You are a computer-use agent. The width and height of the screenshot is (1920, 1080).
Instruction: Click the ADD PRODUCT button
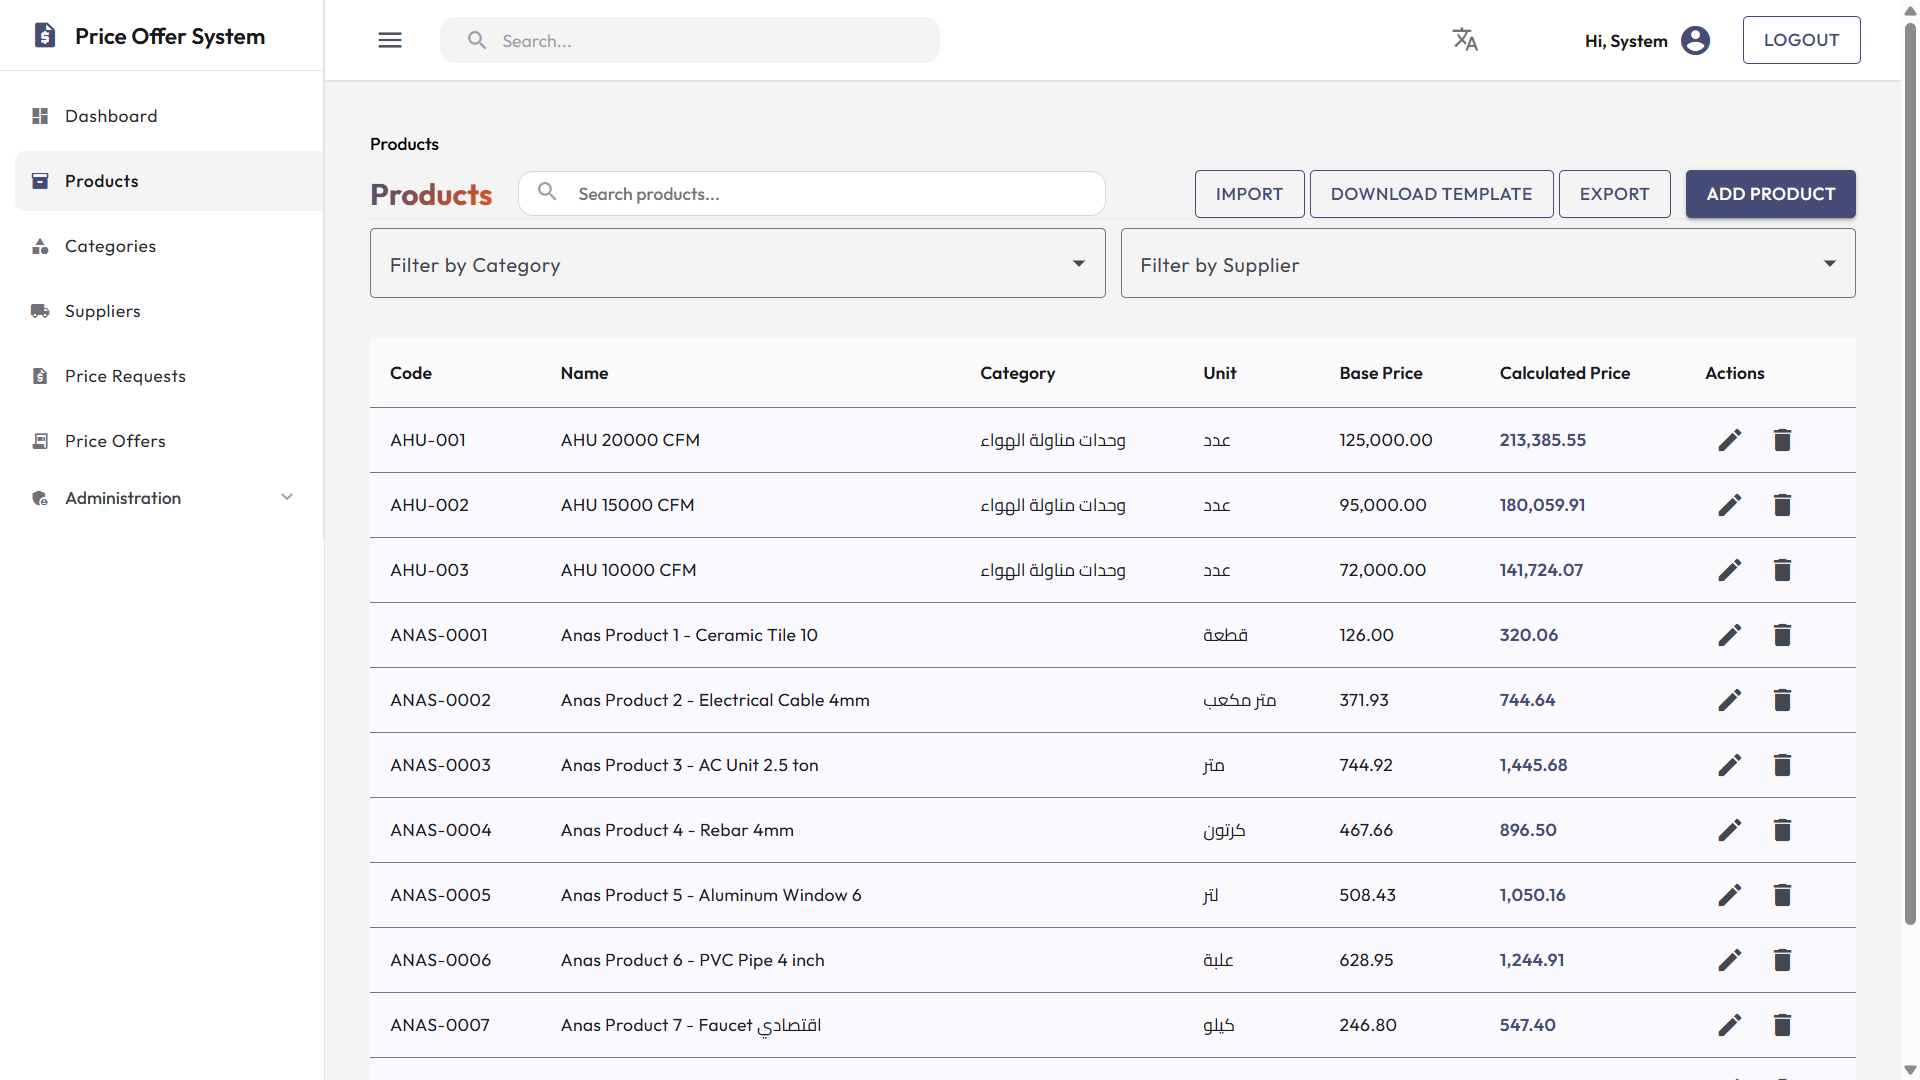coord(1770,194)
